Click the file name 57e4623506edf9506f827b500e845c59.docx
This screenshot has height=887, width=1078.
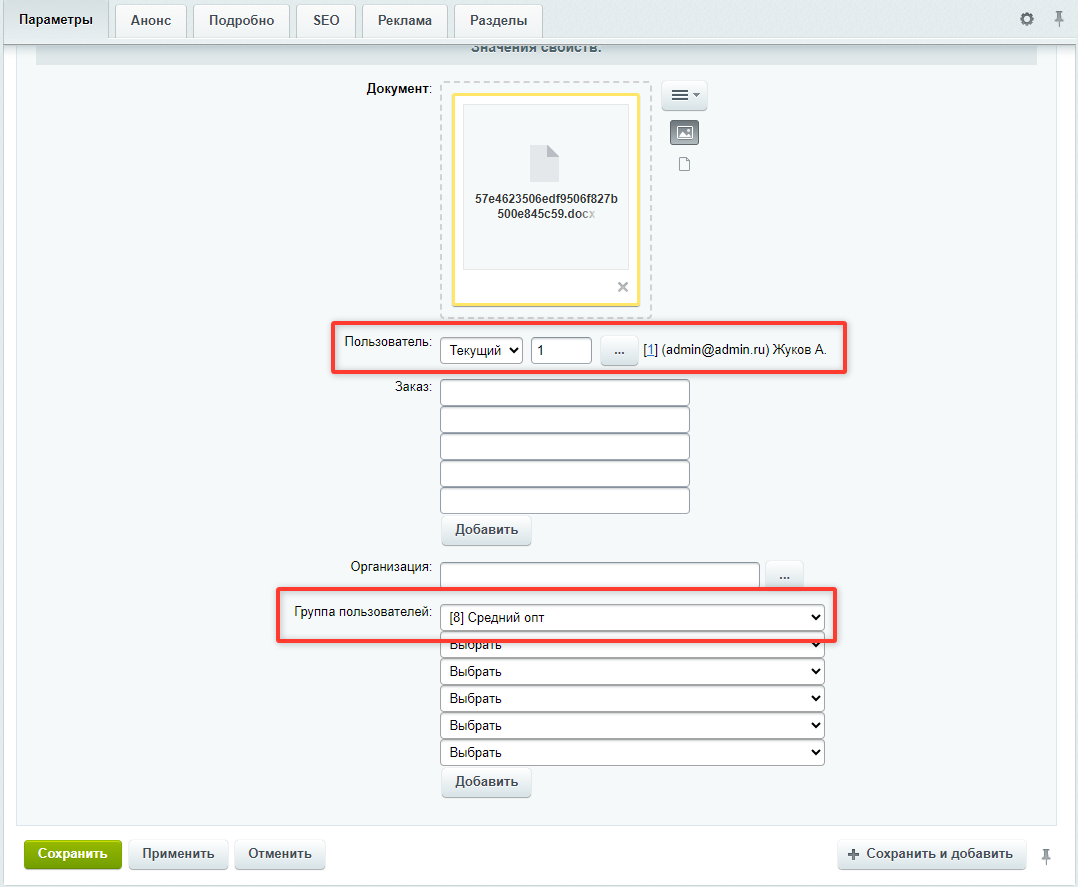point(546,206)
